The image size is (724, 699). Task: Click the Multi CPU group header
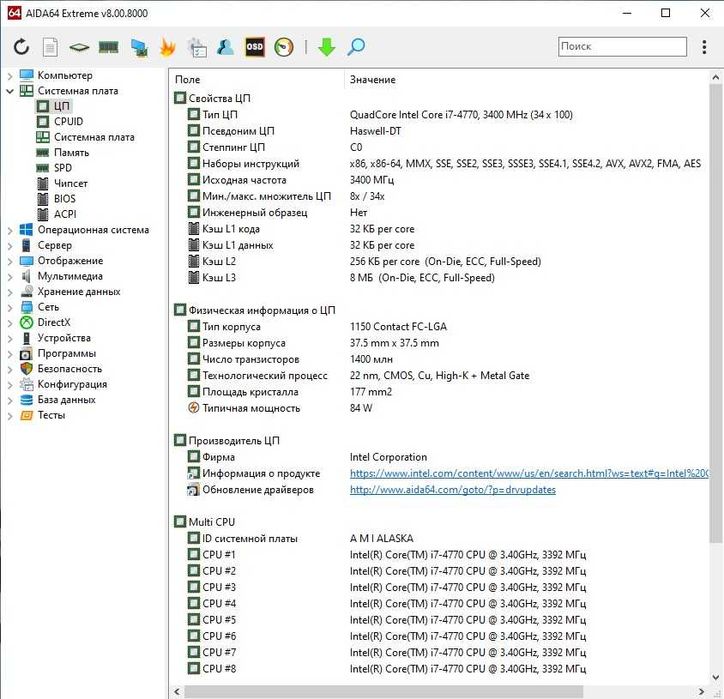[205, 522]
